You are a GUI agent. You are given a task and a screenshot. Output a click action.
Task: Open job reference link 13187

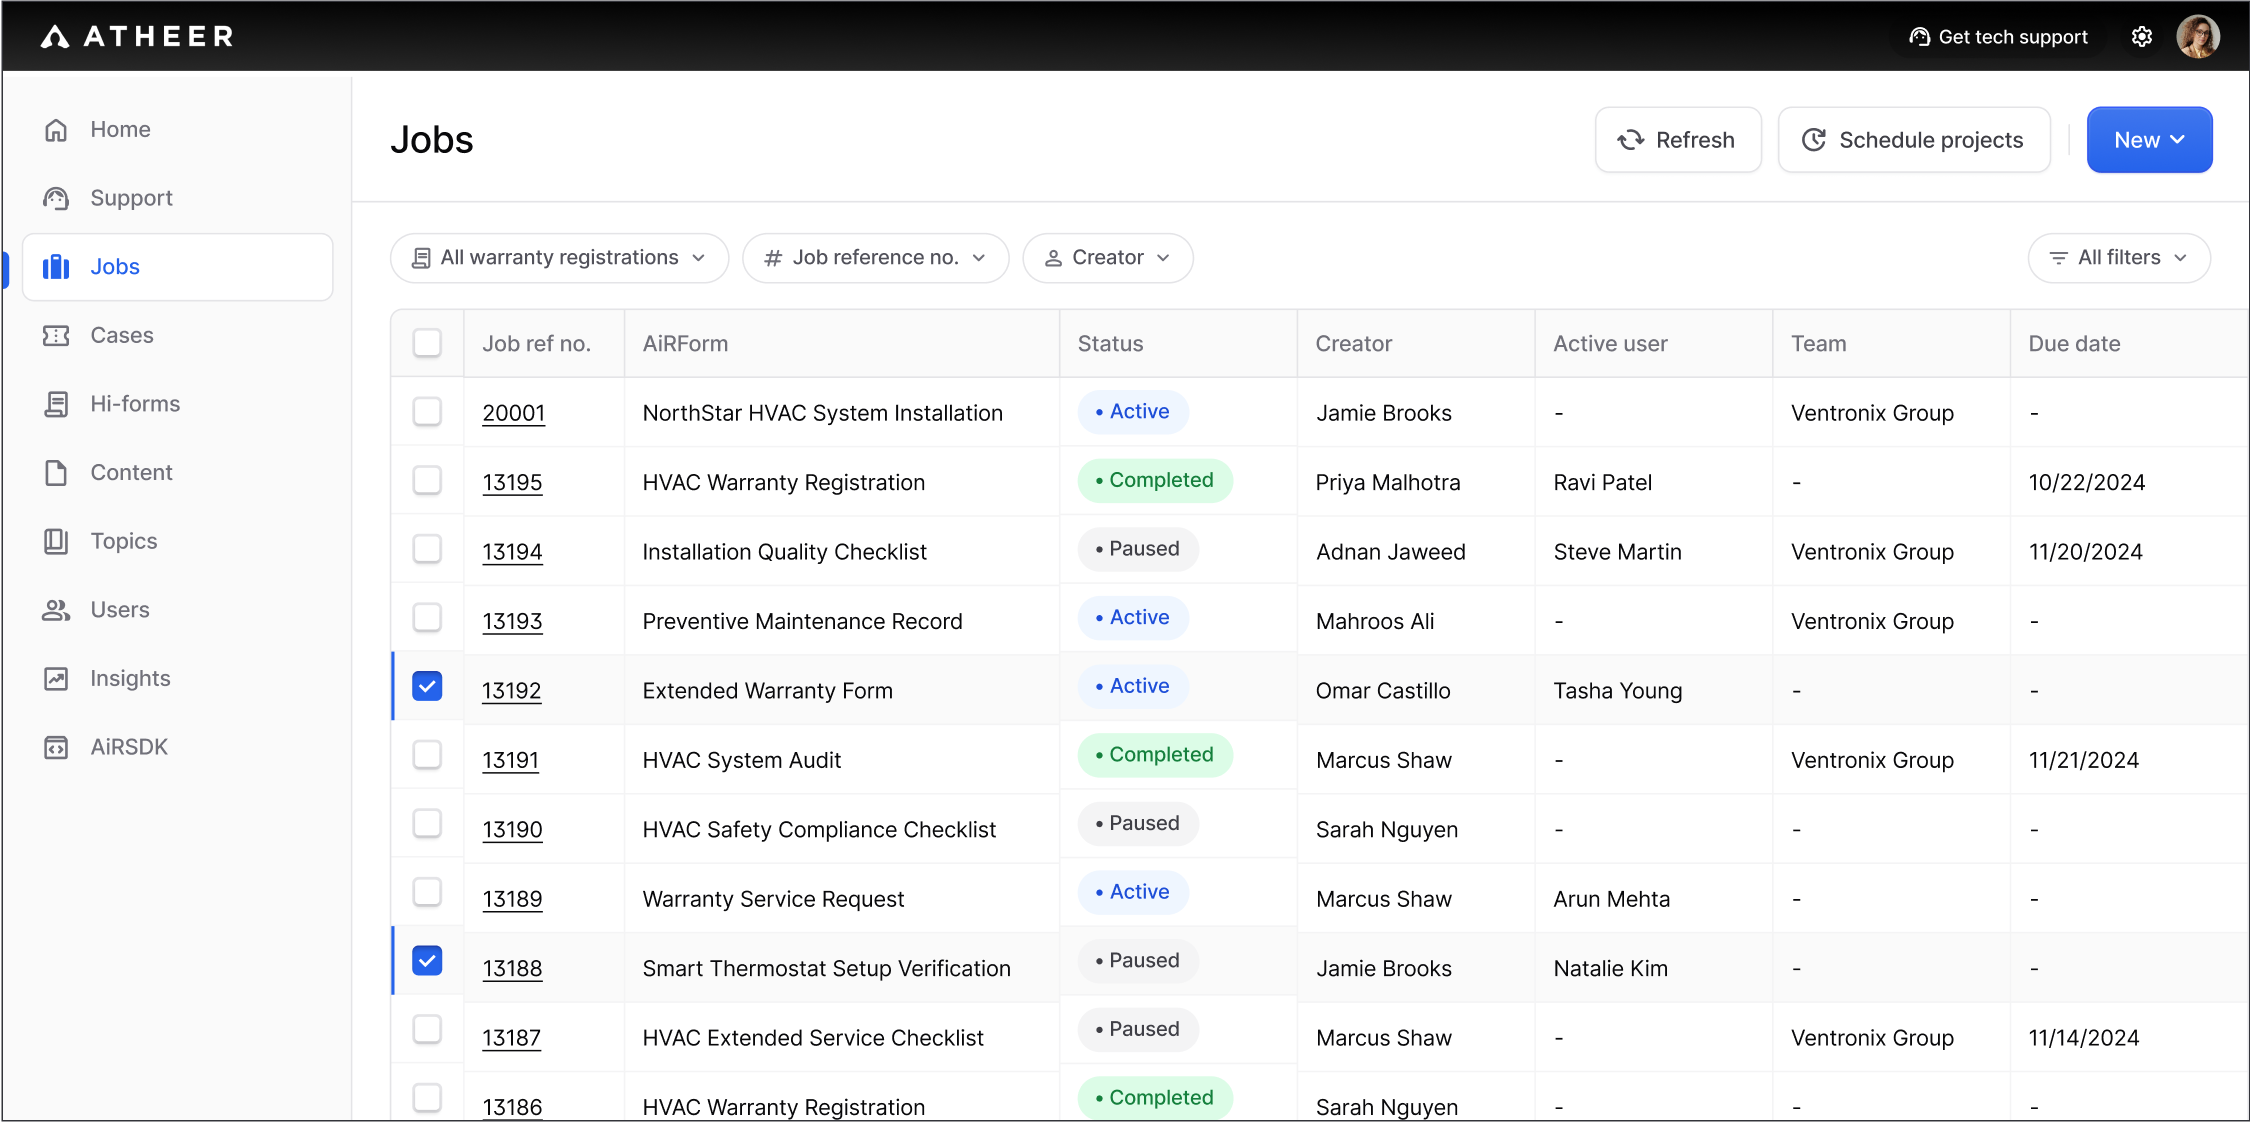(512, 1038)
